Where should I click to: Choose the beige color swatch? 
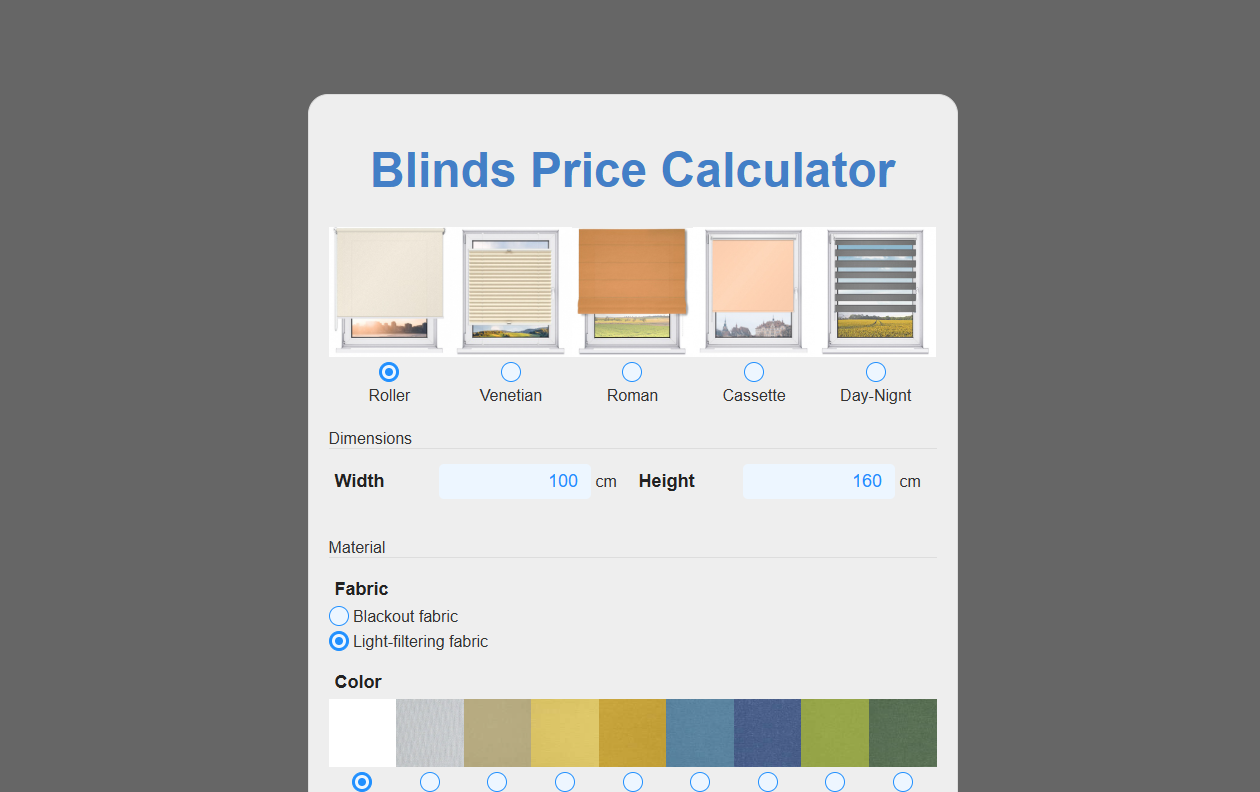497,733
